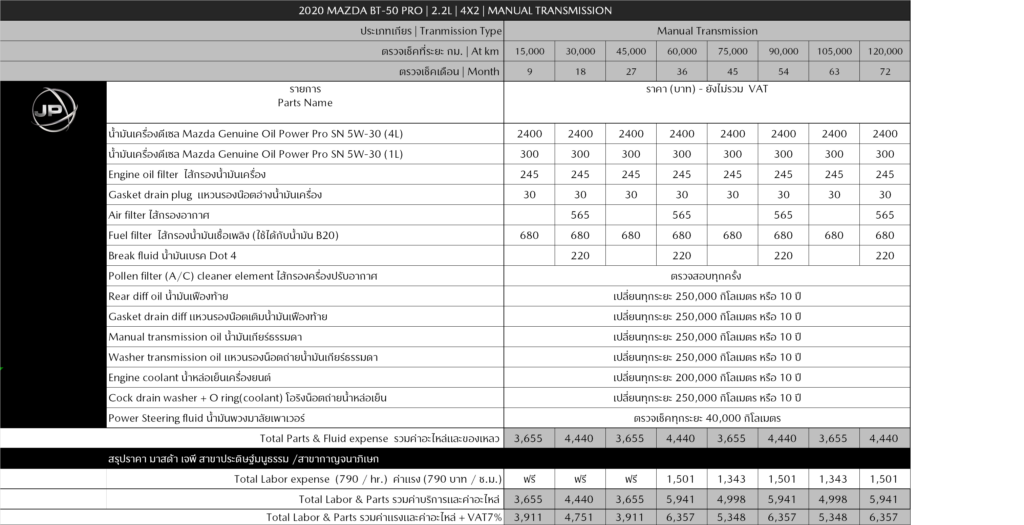Click the 15,000 km column header
The image size is (1024, 525).
point(530,51)
